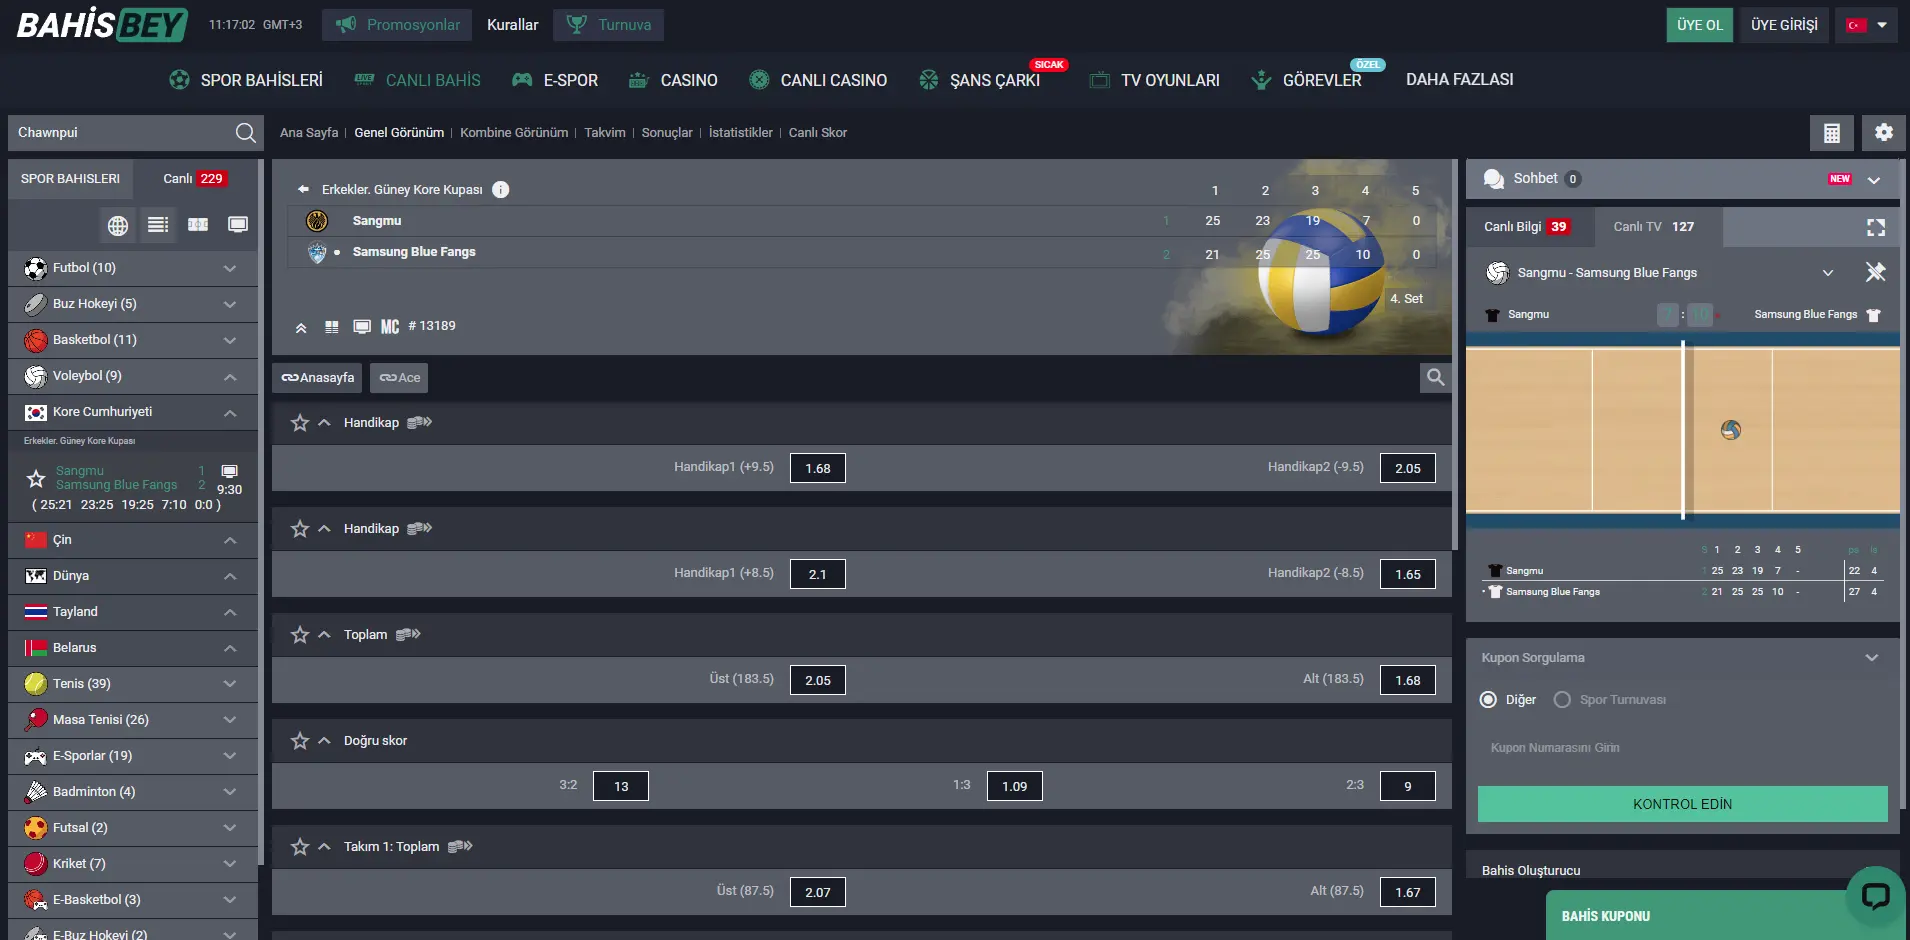Star the Sangmu match in the sidebar
The width and height of the screenshot is (1910, 940).
click(36, 478)
